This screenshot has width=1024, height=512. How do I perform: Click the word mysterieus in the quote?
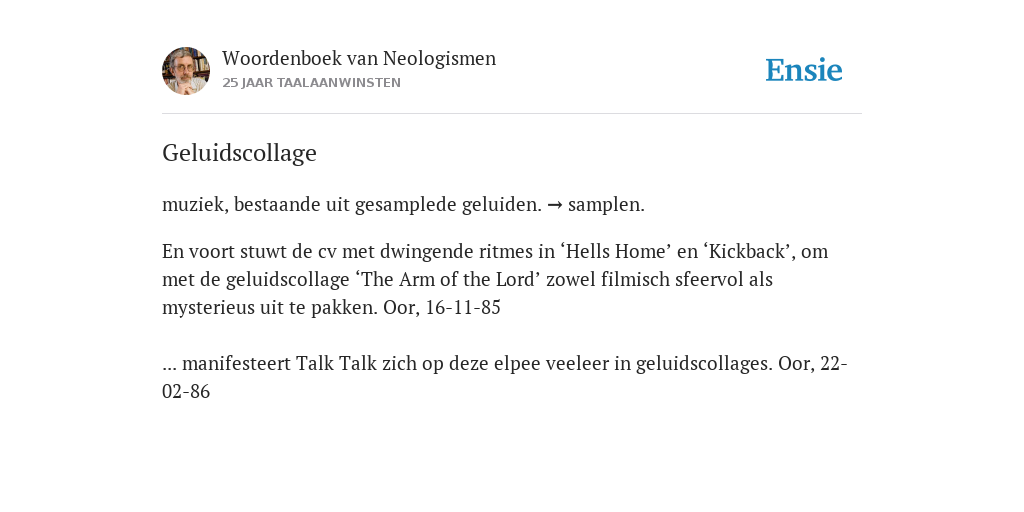coord(208,308)
